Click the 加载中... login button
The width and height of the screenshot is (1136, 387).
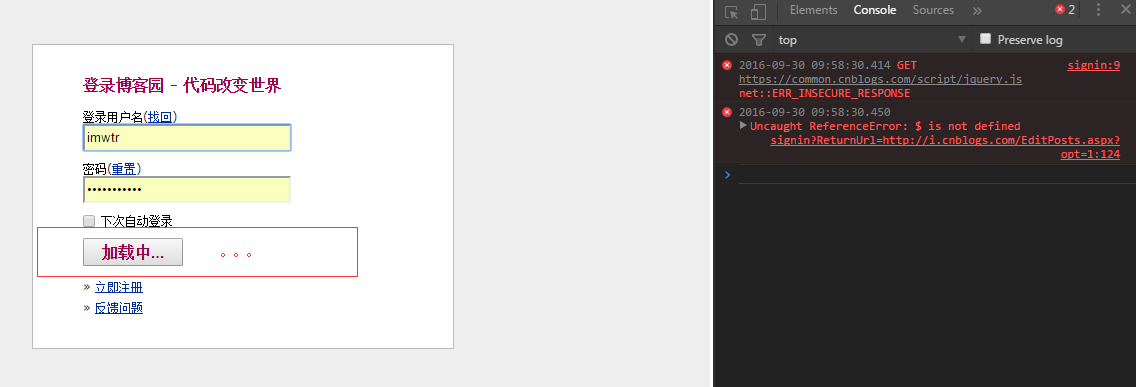[133, 252]
